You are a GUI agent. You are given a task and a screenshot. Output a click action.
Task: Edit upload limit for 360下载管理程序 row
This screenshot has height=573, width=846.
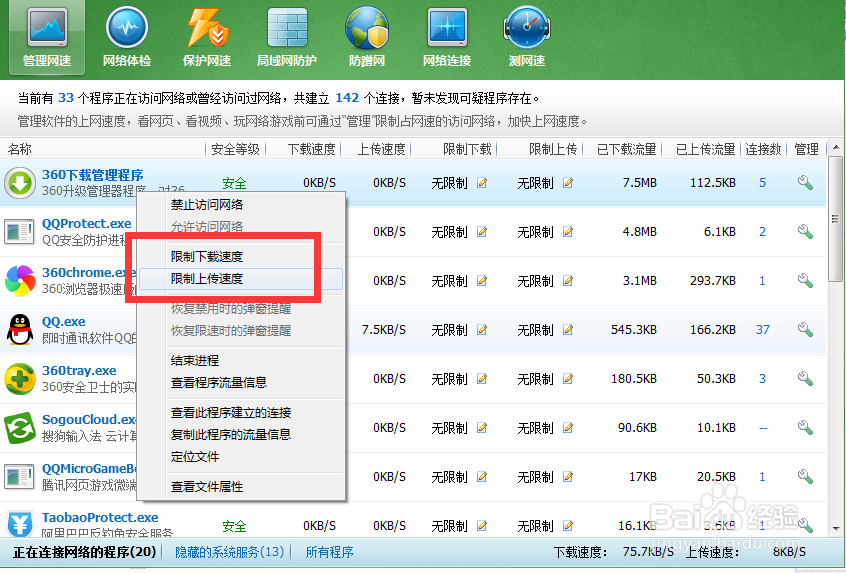pyautogui.click(x=568, y=183)
